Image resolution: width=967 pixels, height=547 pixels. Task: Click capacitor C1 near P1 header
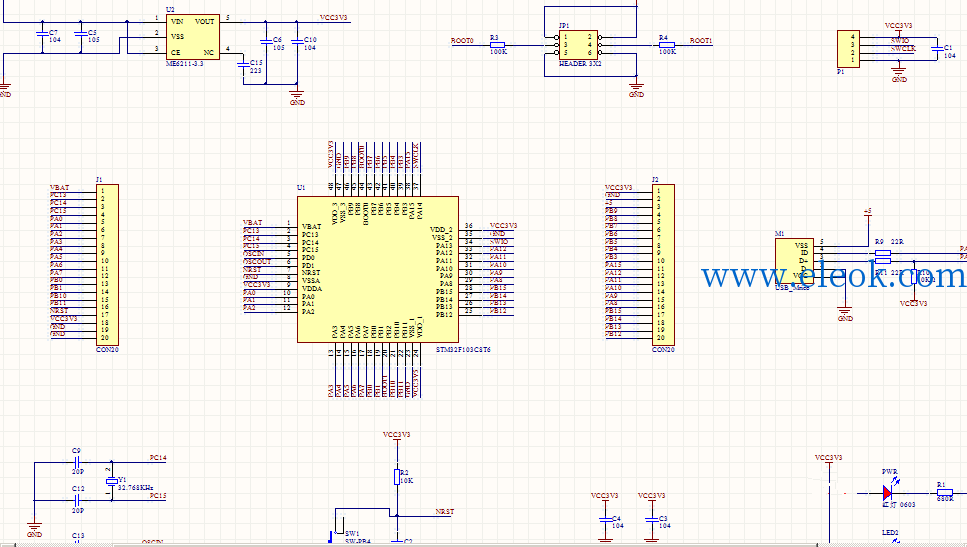(x=937, y=49)
